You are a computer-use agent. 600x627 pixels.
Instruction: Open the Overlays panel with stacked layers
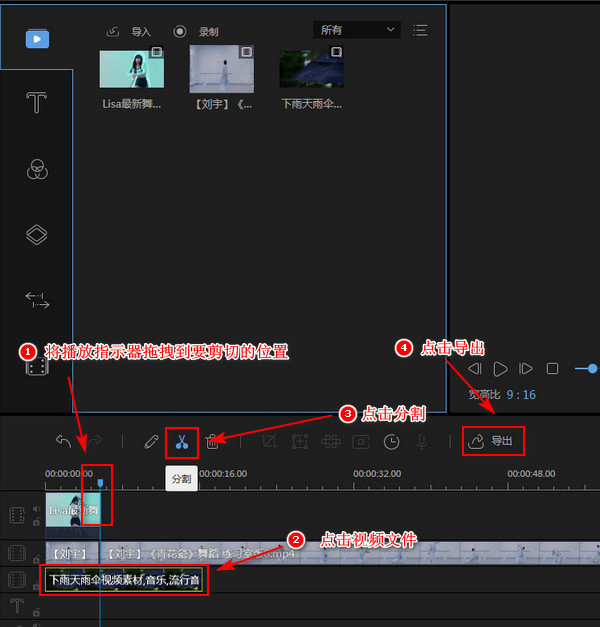point(36,235)
